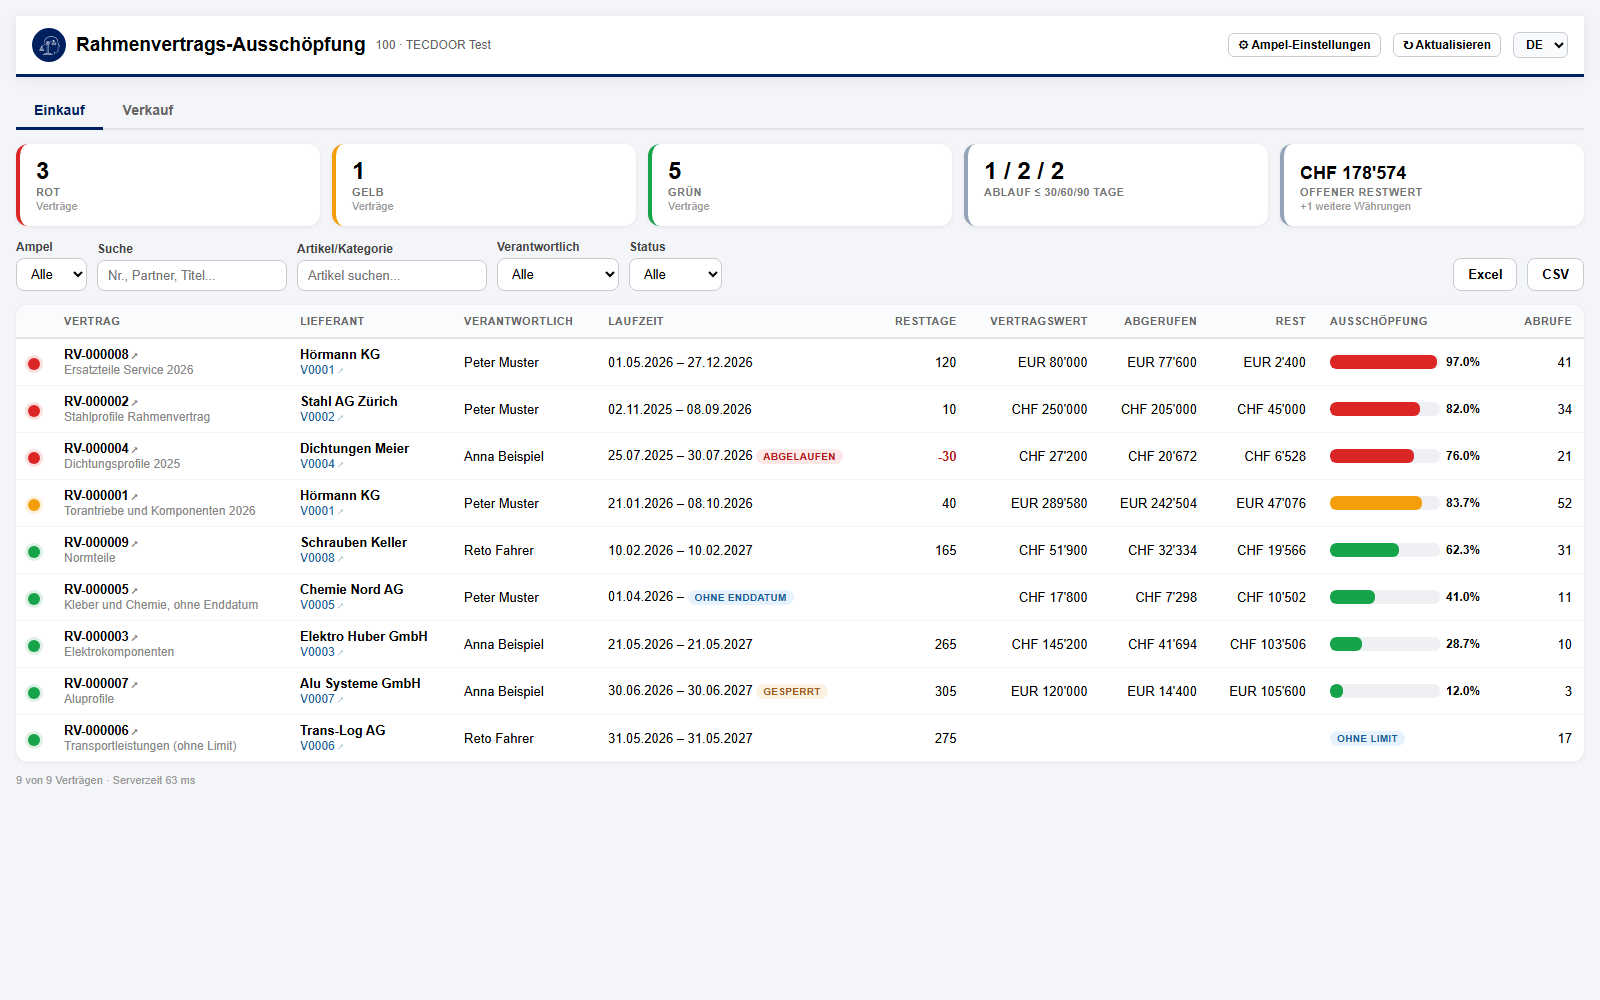Sort by the Lieferant column header

332,321
